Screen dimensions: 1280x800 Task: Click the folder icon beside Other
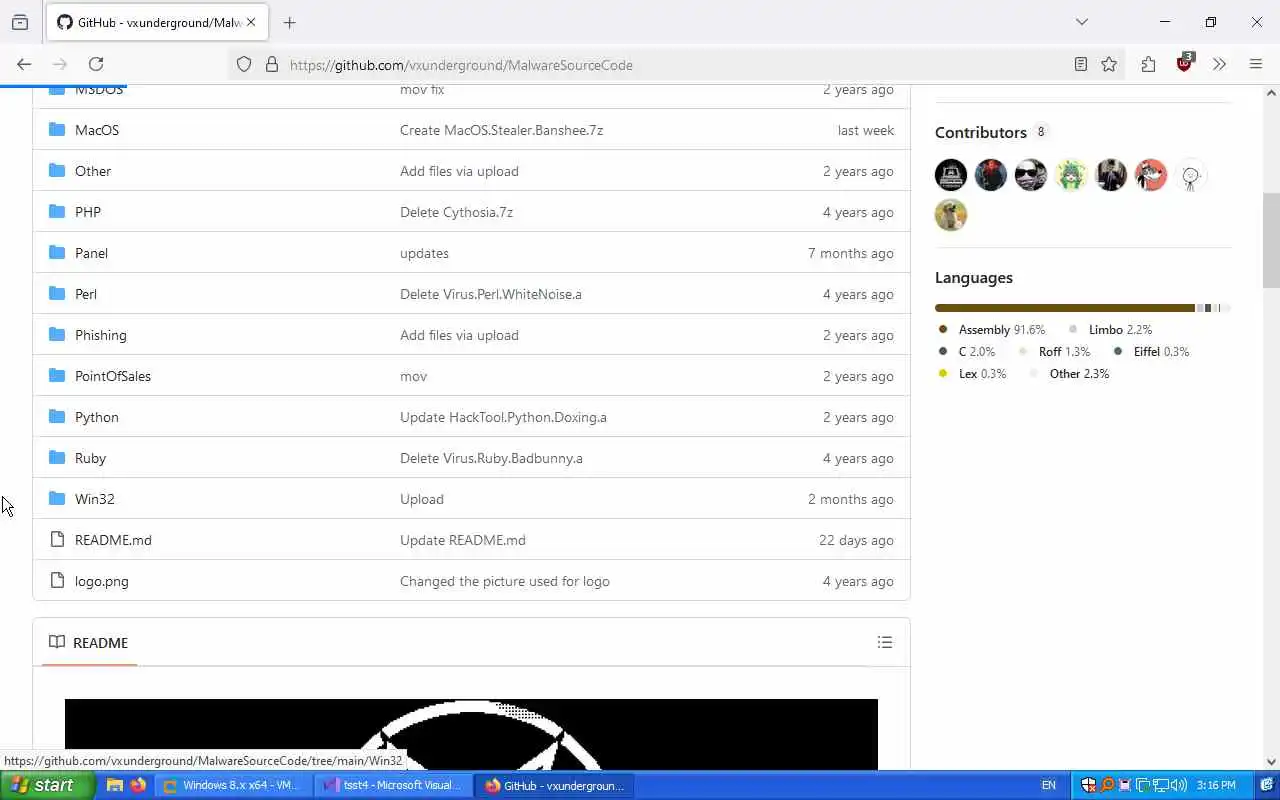tap(57, 171)
